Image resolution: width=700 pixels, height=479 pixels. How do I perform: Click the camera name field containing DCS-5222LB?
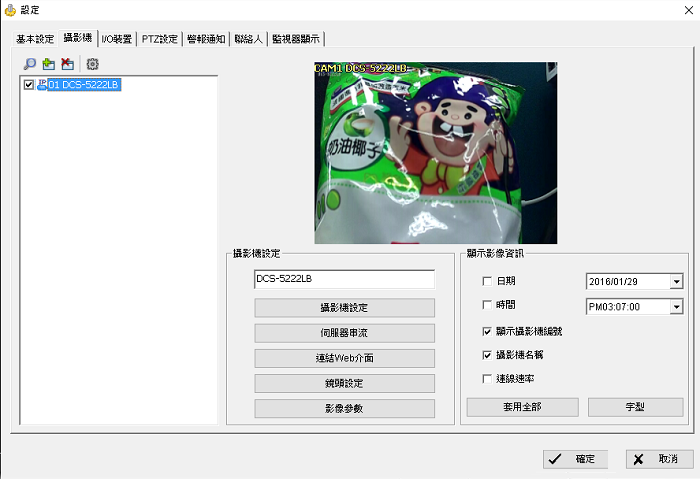coord(344,280)
